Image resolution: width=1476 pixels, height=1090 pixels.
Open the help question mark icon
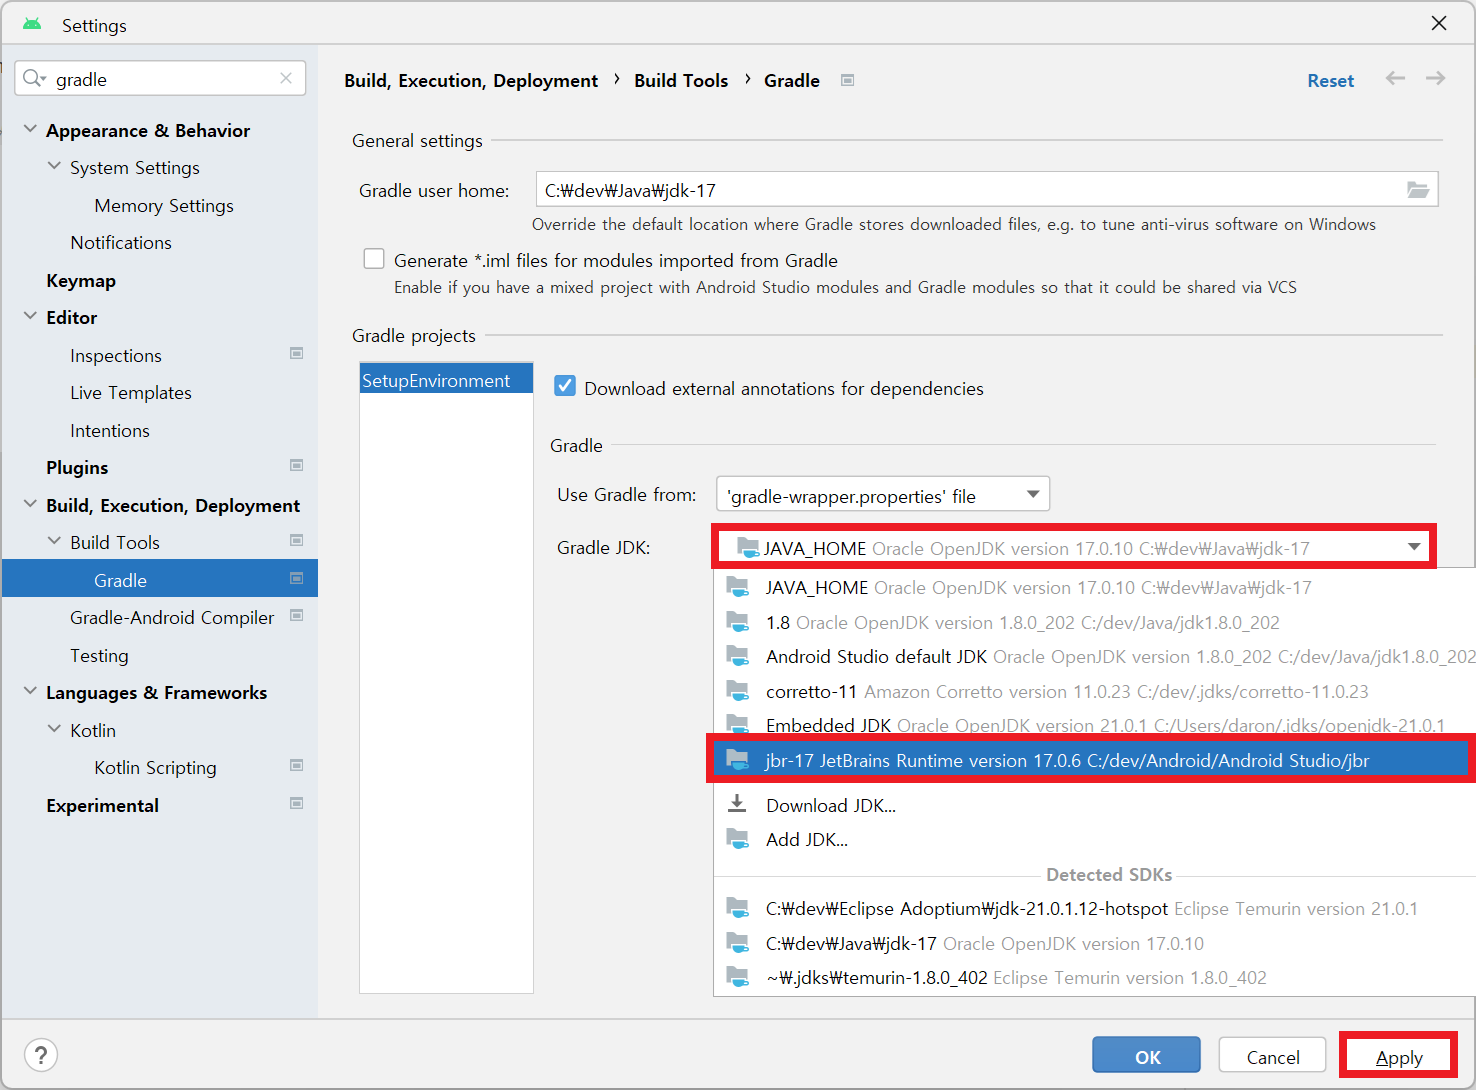41,1055
